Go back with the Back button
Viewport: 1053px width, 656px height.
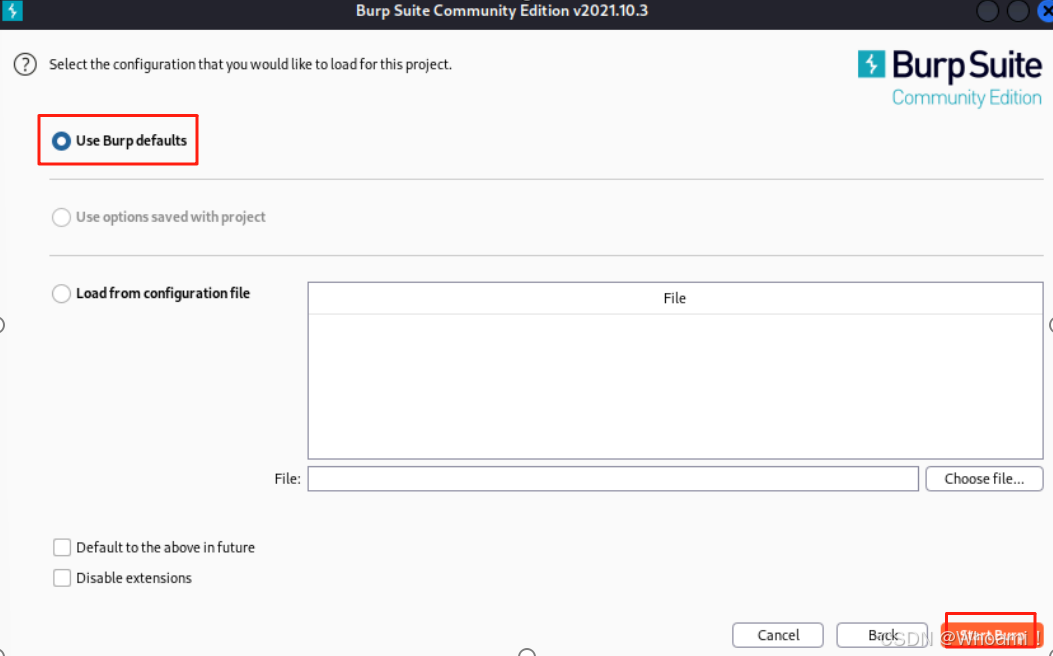882,635
